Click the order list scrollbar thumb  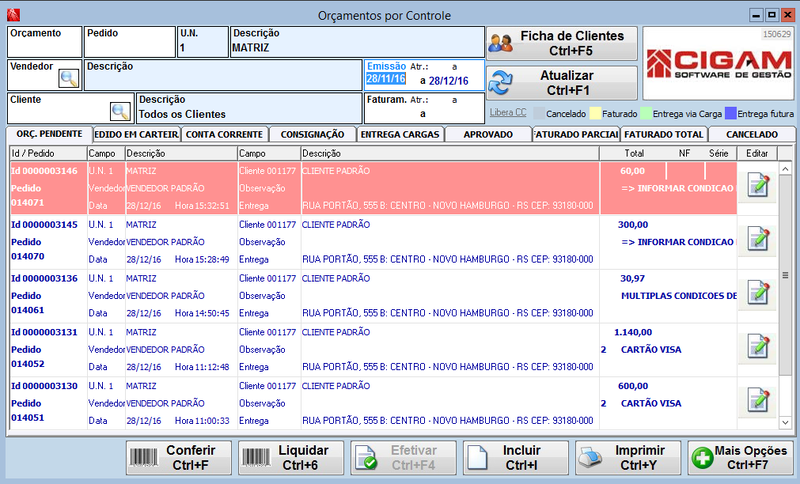point(785,275)
